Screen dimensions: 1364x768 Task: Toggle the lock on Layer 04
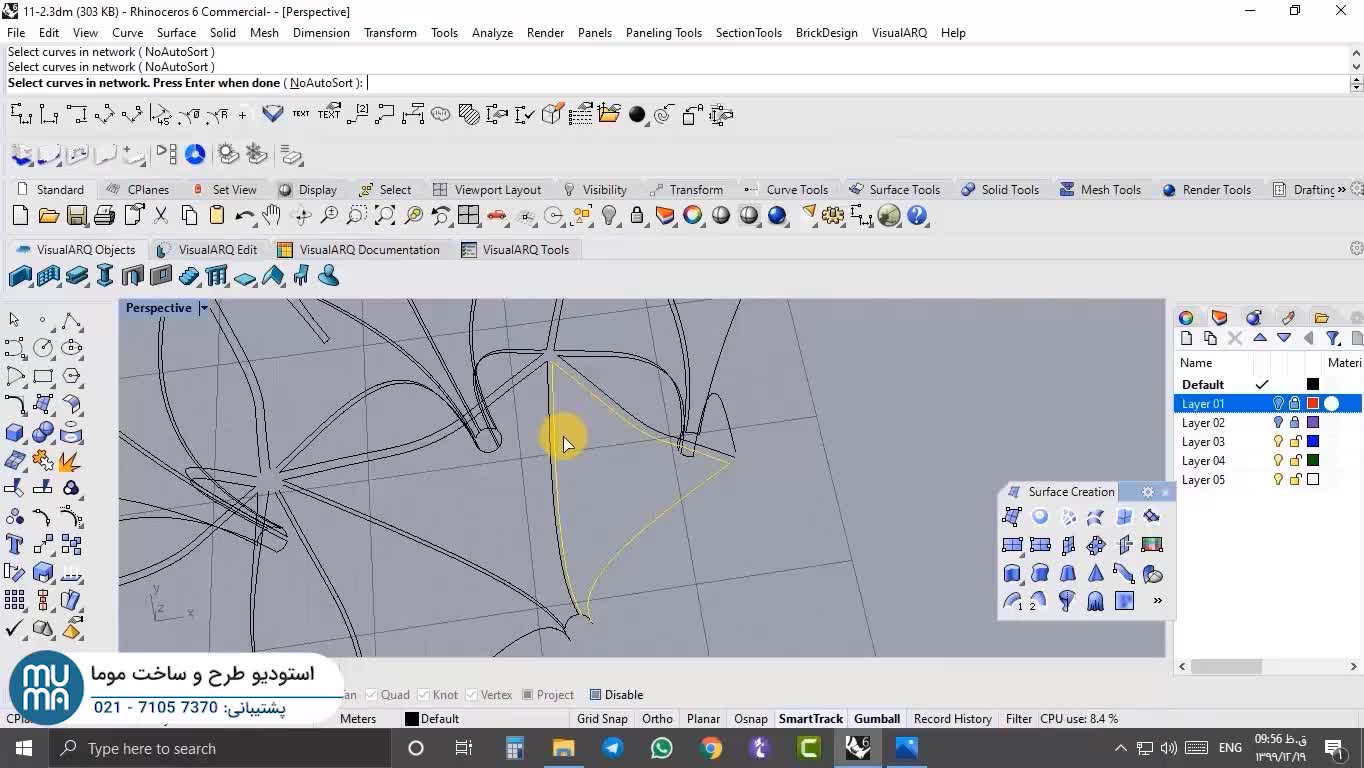pos(1295,461)
